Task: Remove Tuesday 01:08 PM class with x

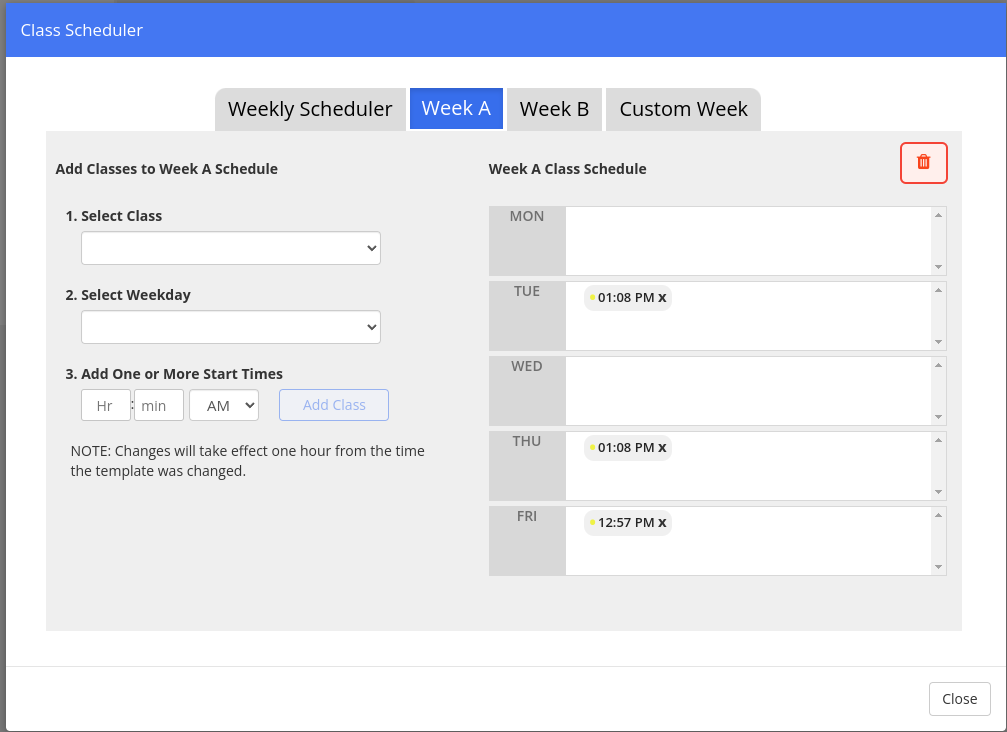Action: click(662, 298)
